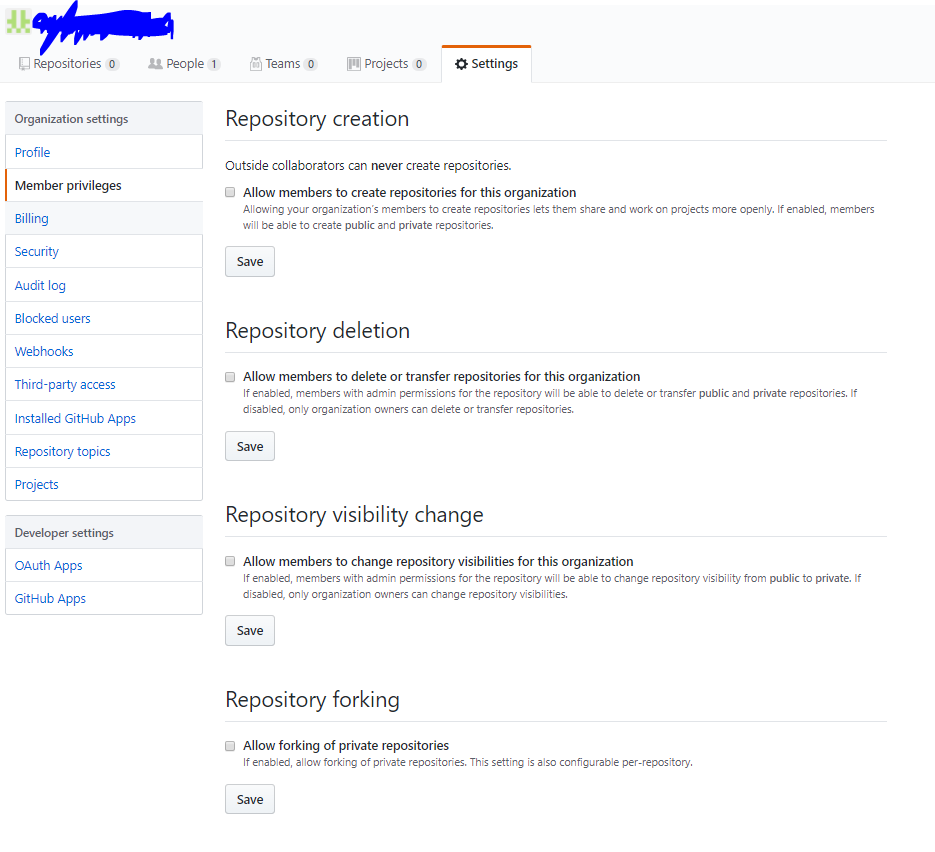Open Webhooks settings
The image size is (935, 852).
tap(104, 351)
